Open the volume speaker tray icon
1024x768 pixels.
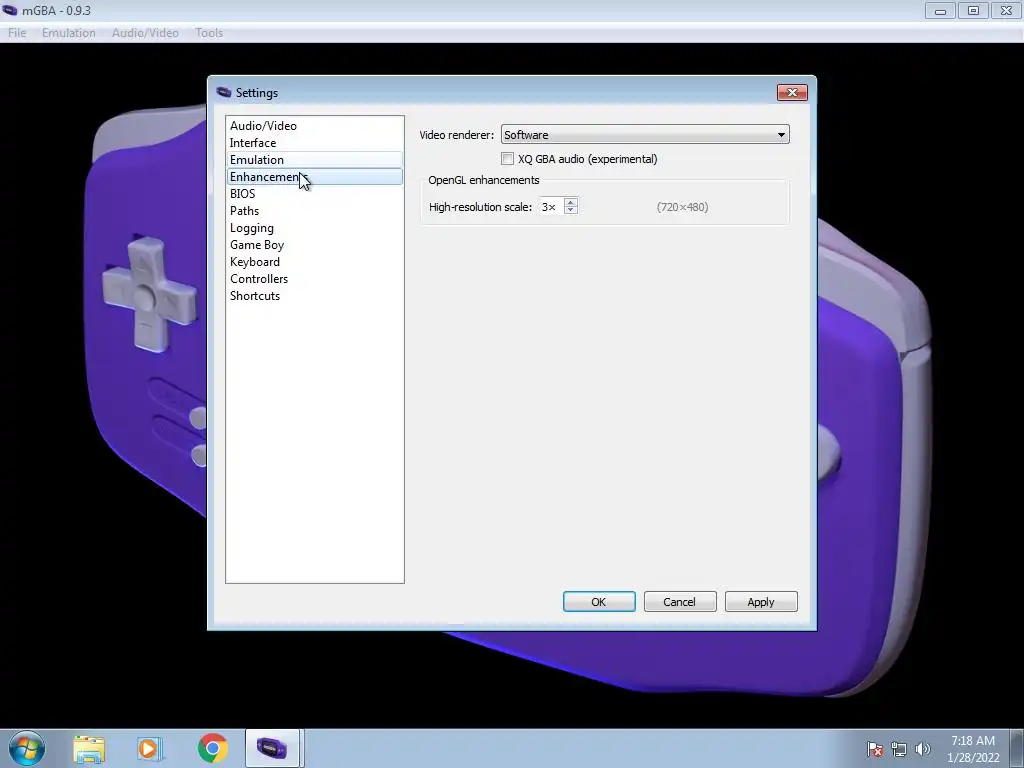[922, 749]
